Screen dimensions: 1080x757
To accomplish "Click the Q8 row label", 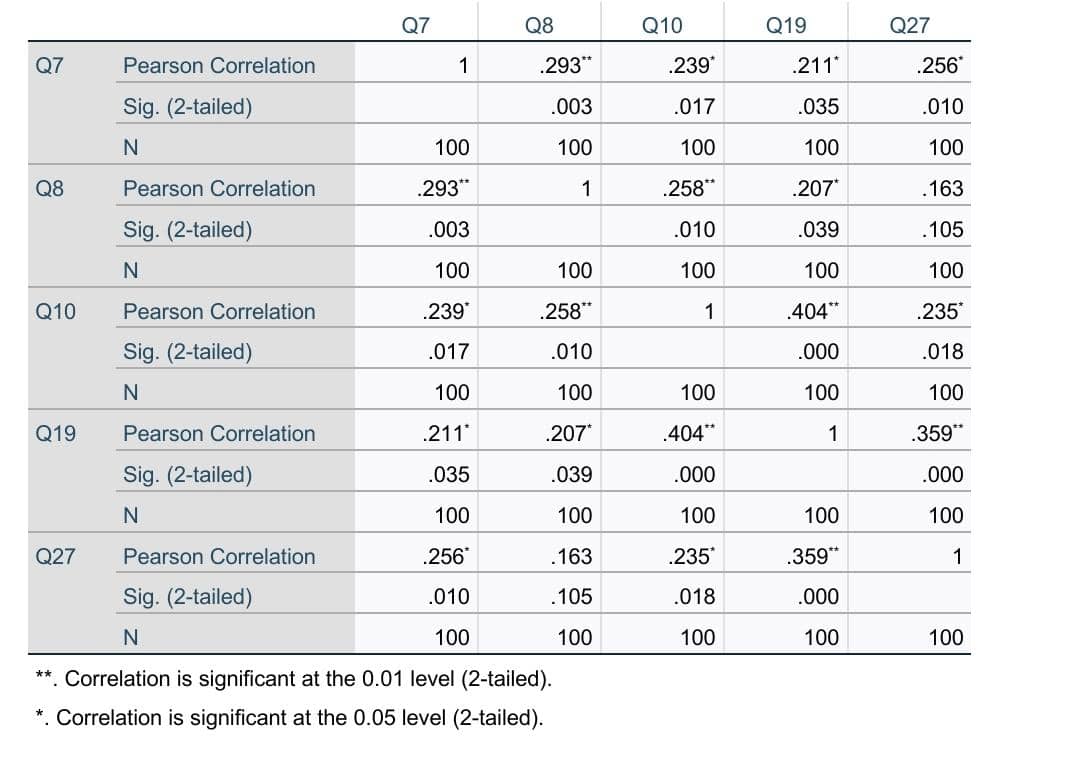I will pyautogui.click(x=50, y=189).
